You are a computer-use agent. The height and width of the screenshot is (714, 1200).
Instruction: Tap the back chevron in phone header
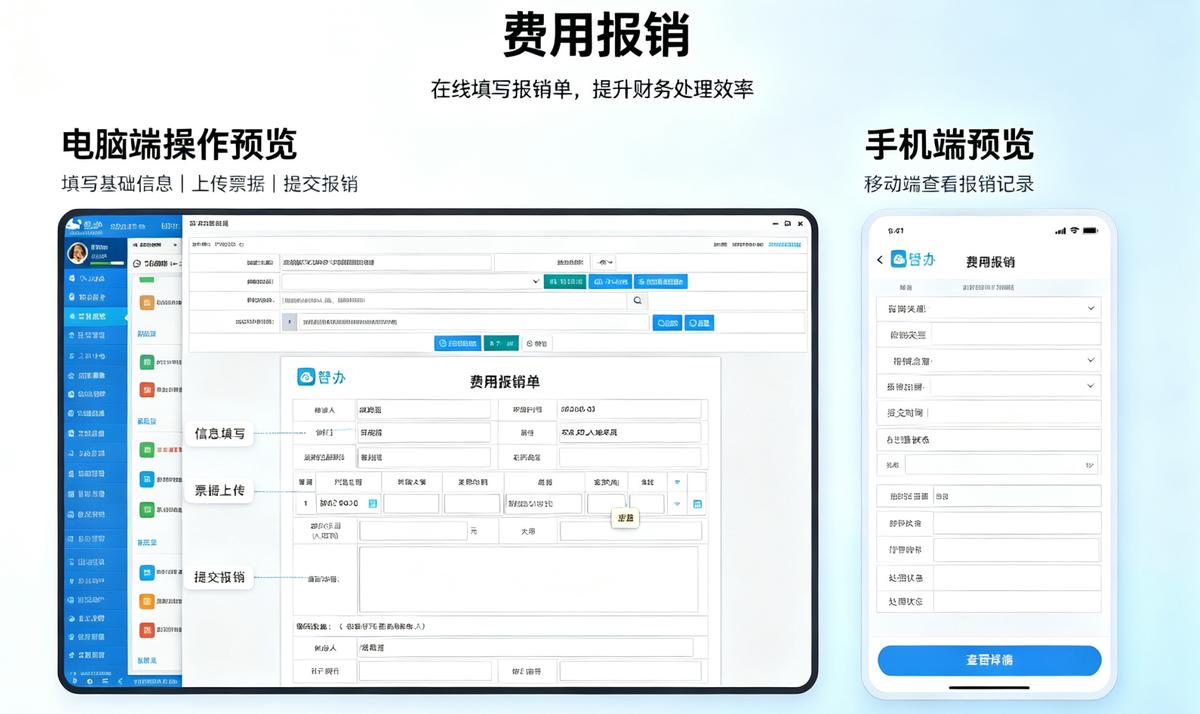point(880,260)
